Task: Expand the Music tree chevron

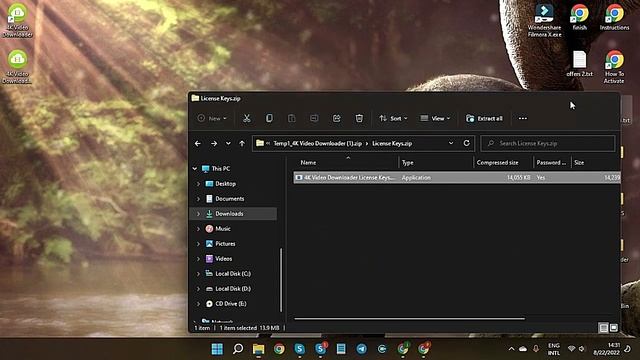Action: click(198, 229)
